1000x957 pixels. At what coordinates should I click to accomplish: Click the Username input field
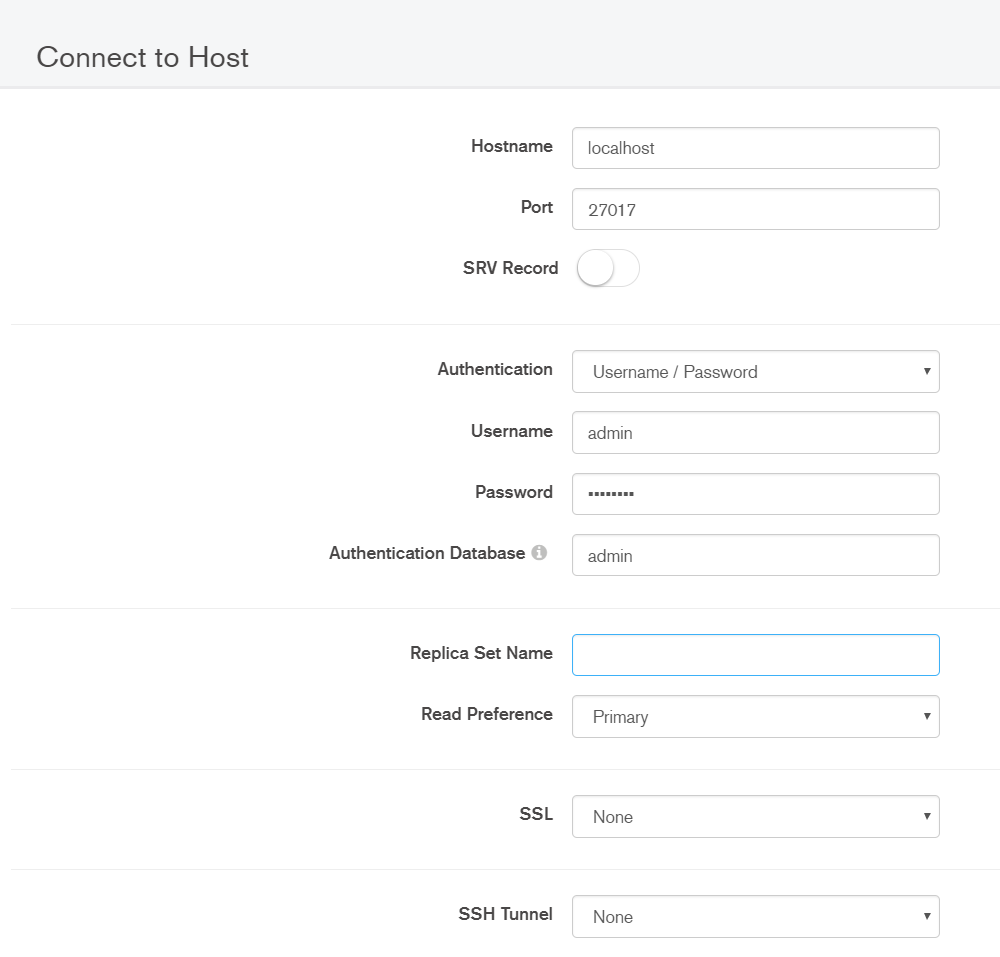coord(755,433)
